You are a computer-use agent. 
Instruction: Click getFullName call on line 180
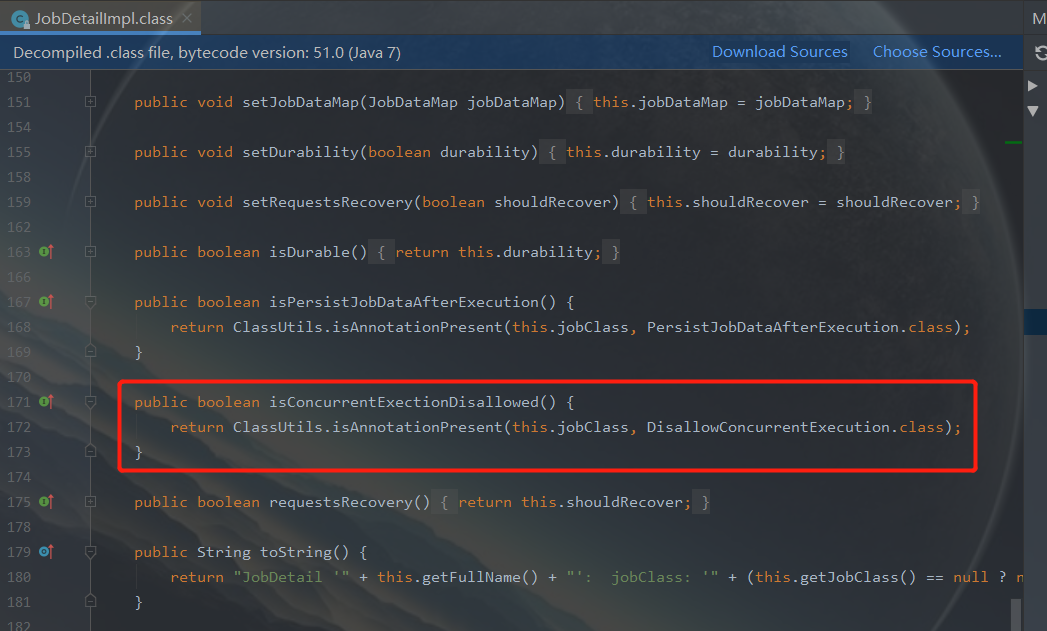point(471,577)
